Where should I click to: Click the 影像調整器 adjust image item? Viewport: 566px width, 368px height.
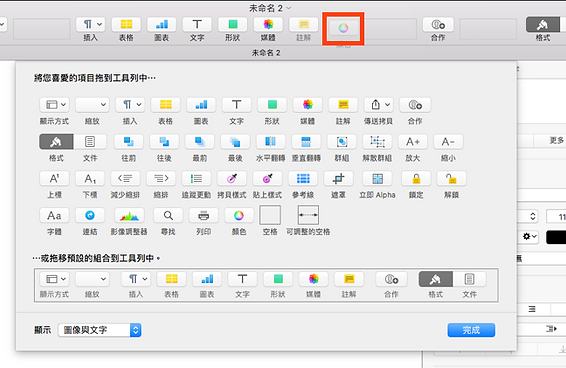pos(129,216)
